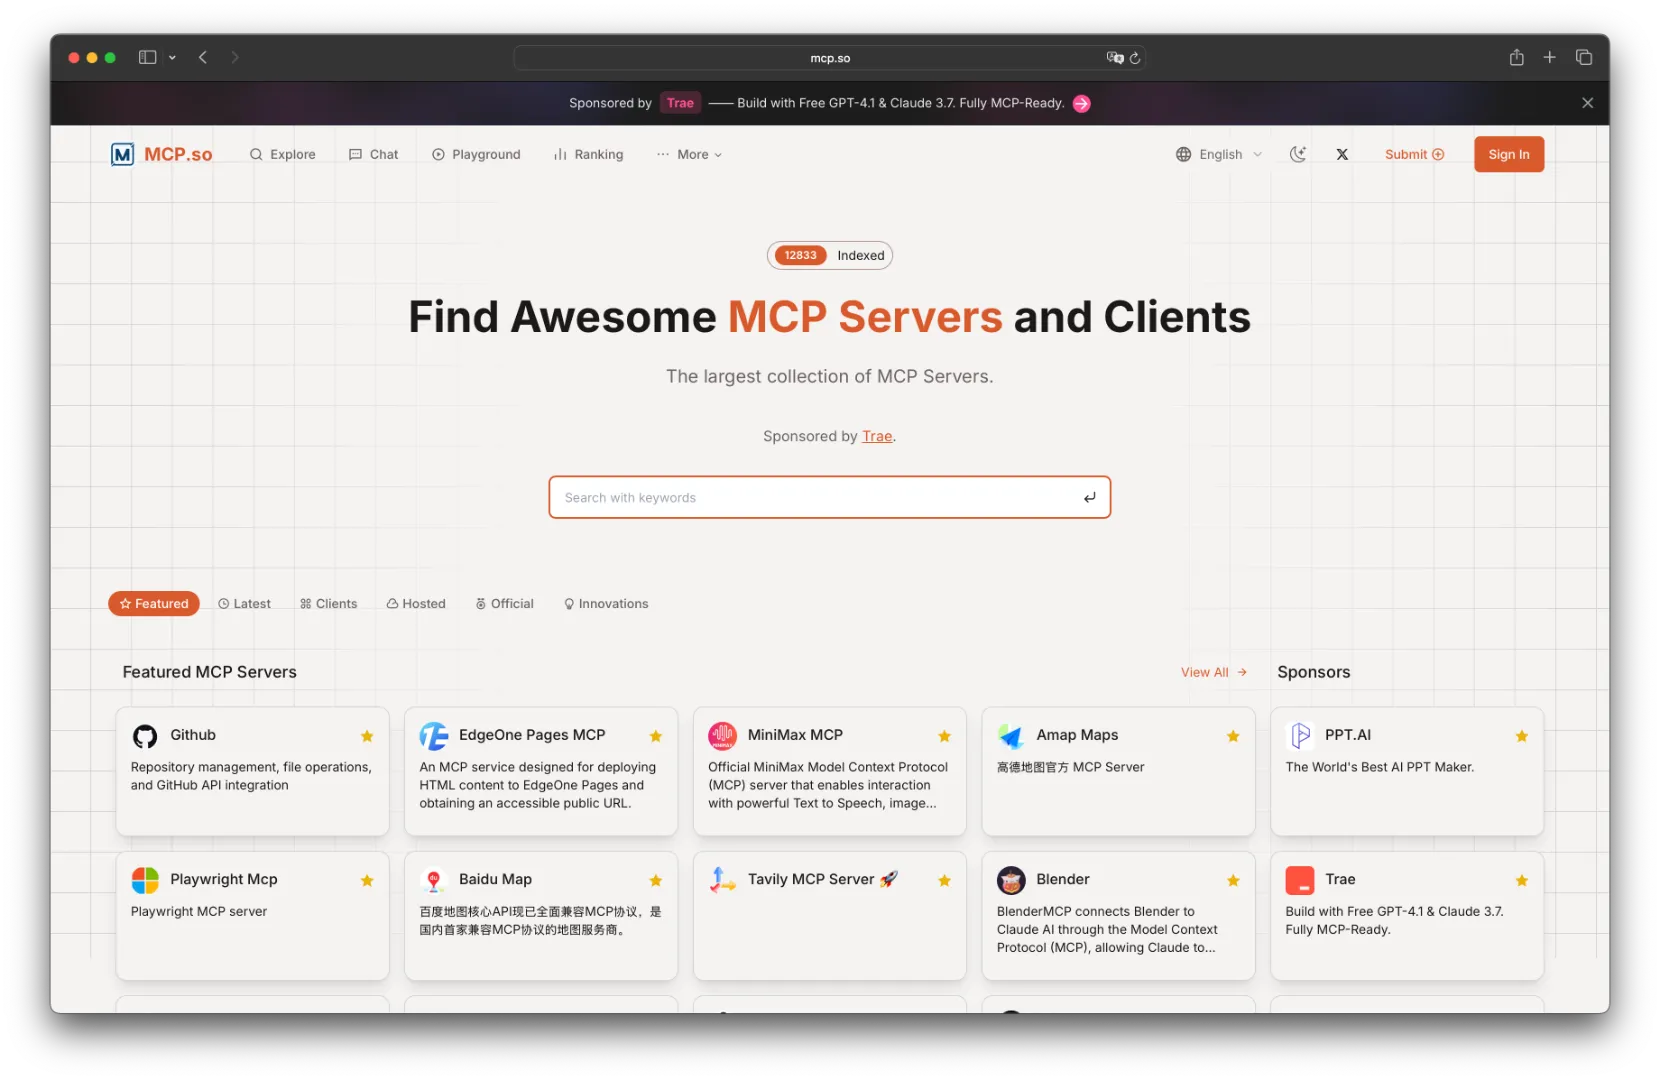This screenshot has height=1080, width=1660.
Task: Focus the Search with keywords field
Action: point(829,497)
